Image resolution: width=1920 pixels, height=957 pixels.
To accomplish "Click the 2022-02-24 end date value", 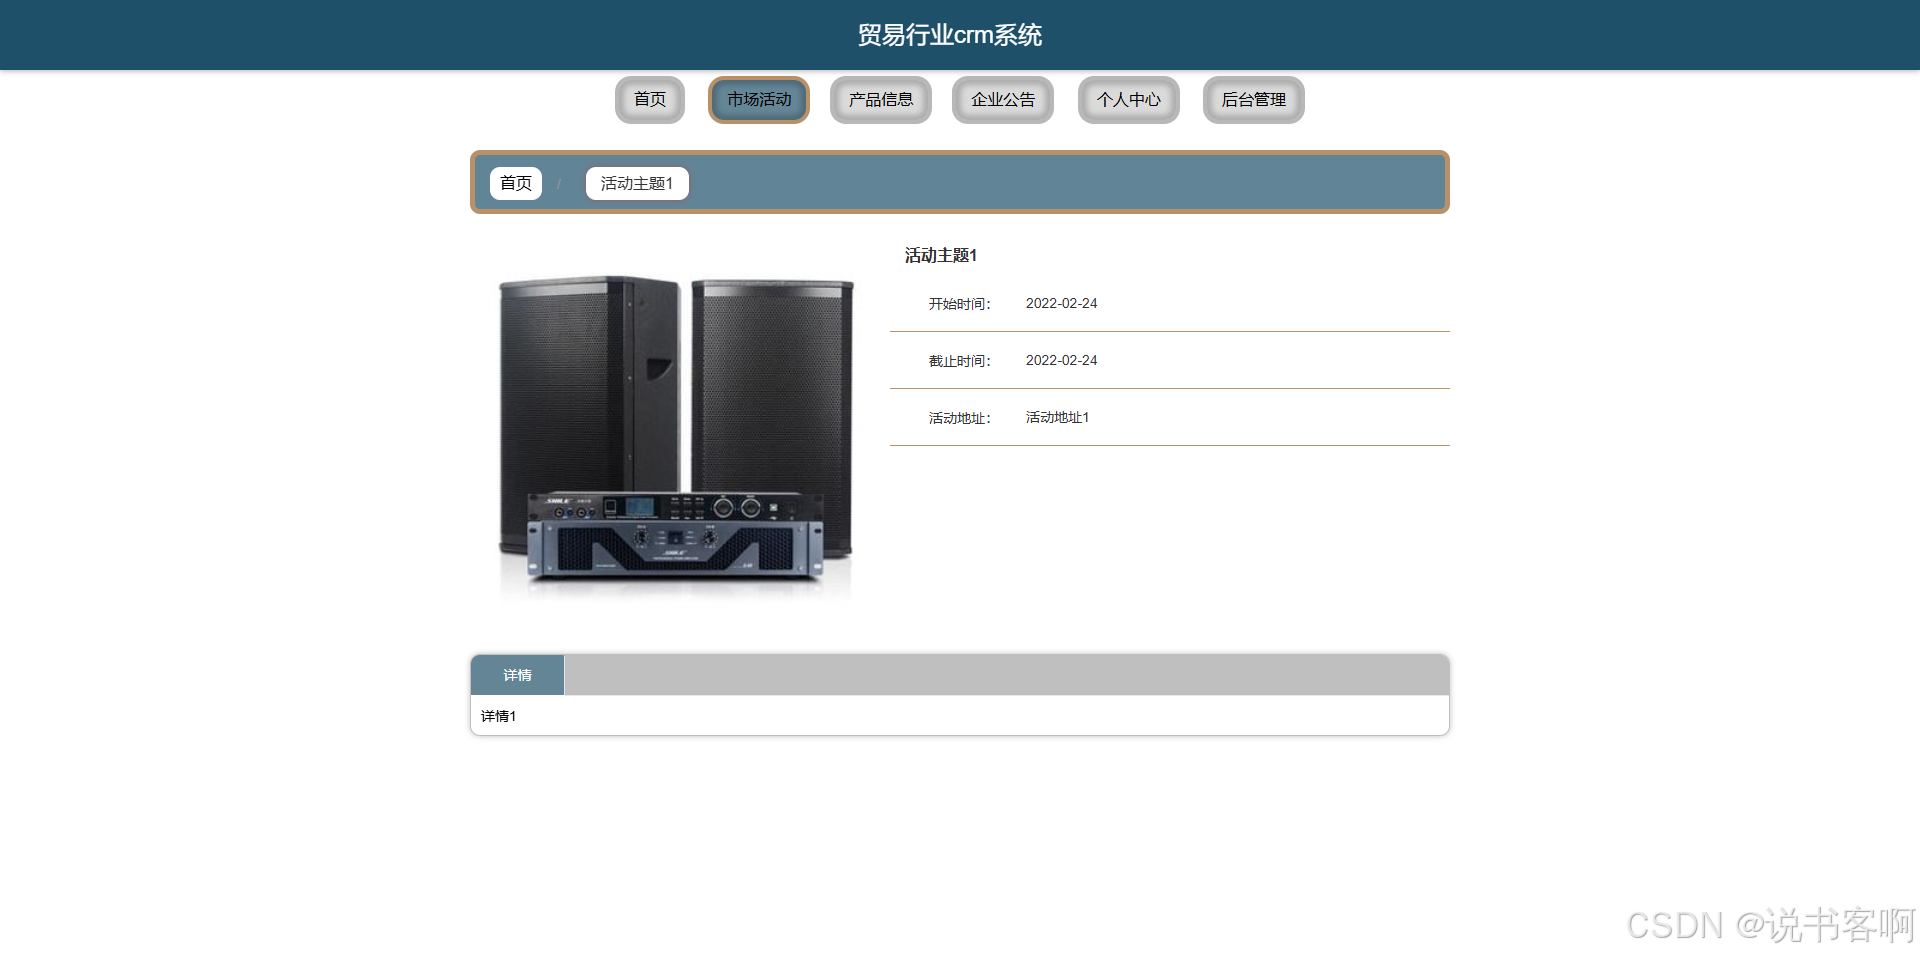I will [x=1061, y=360].
